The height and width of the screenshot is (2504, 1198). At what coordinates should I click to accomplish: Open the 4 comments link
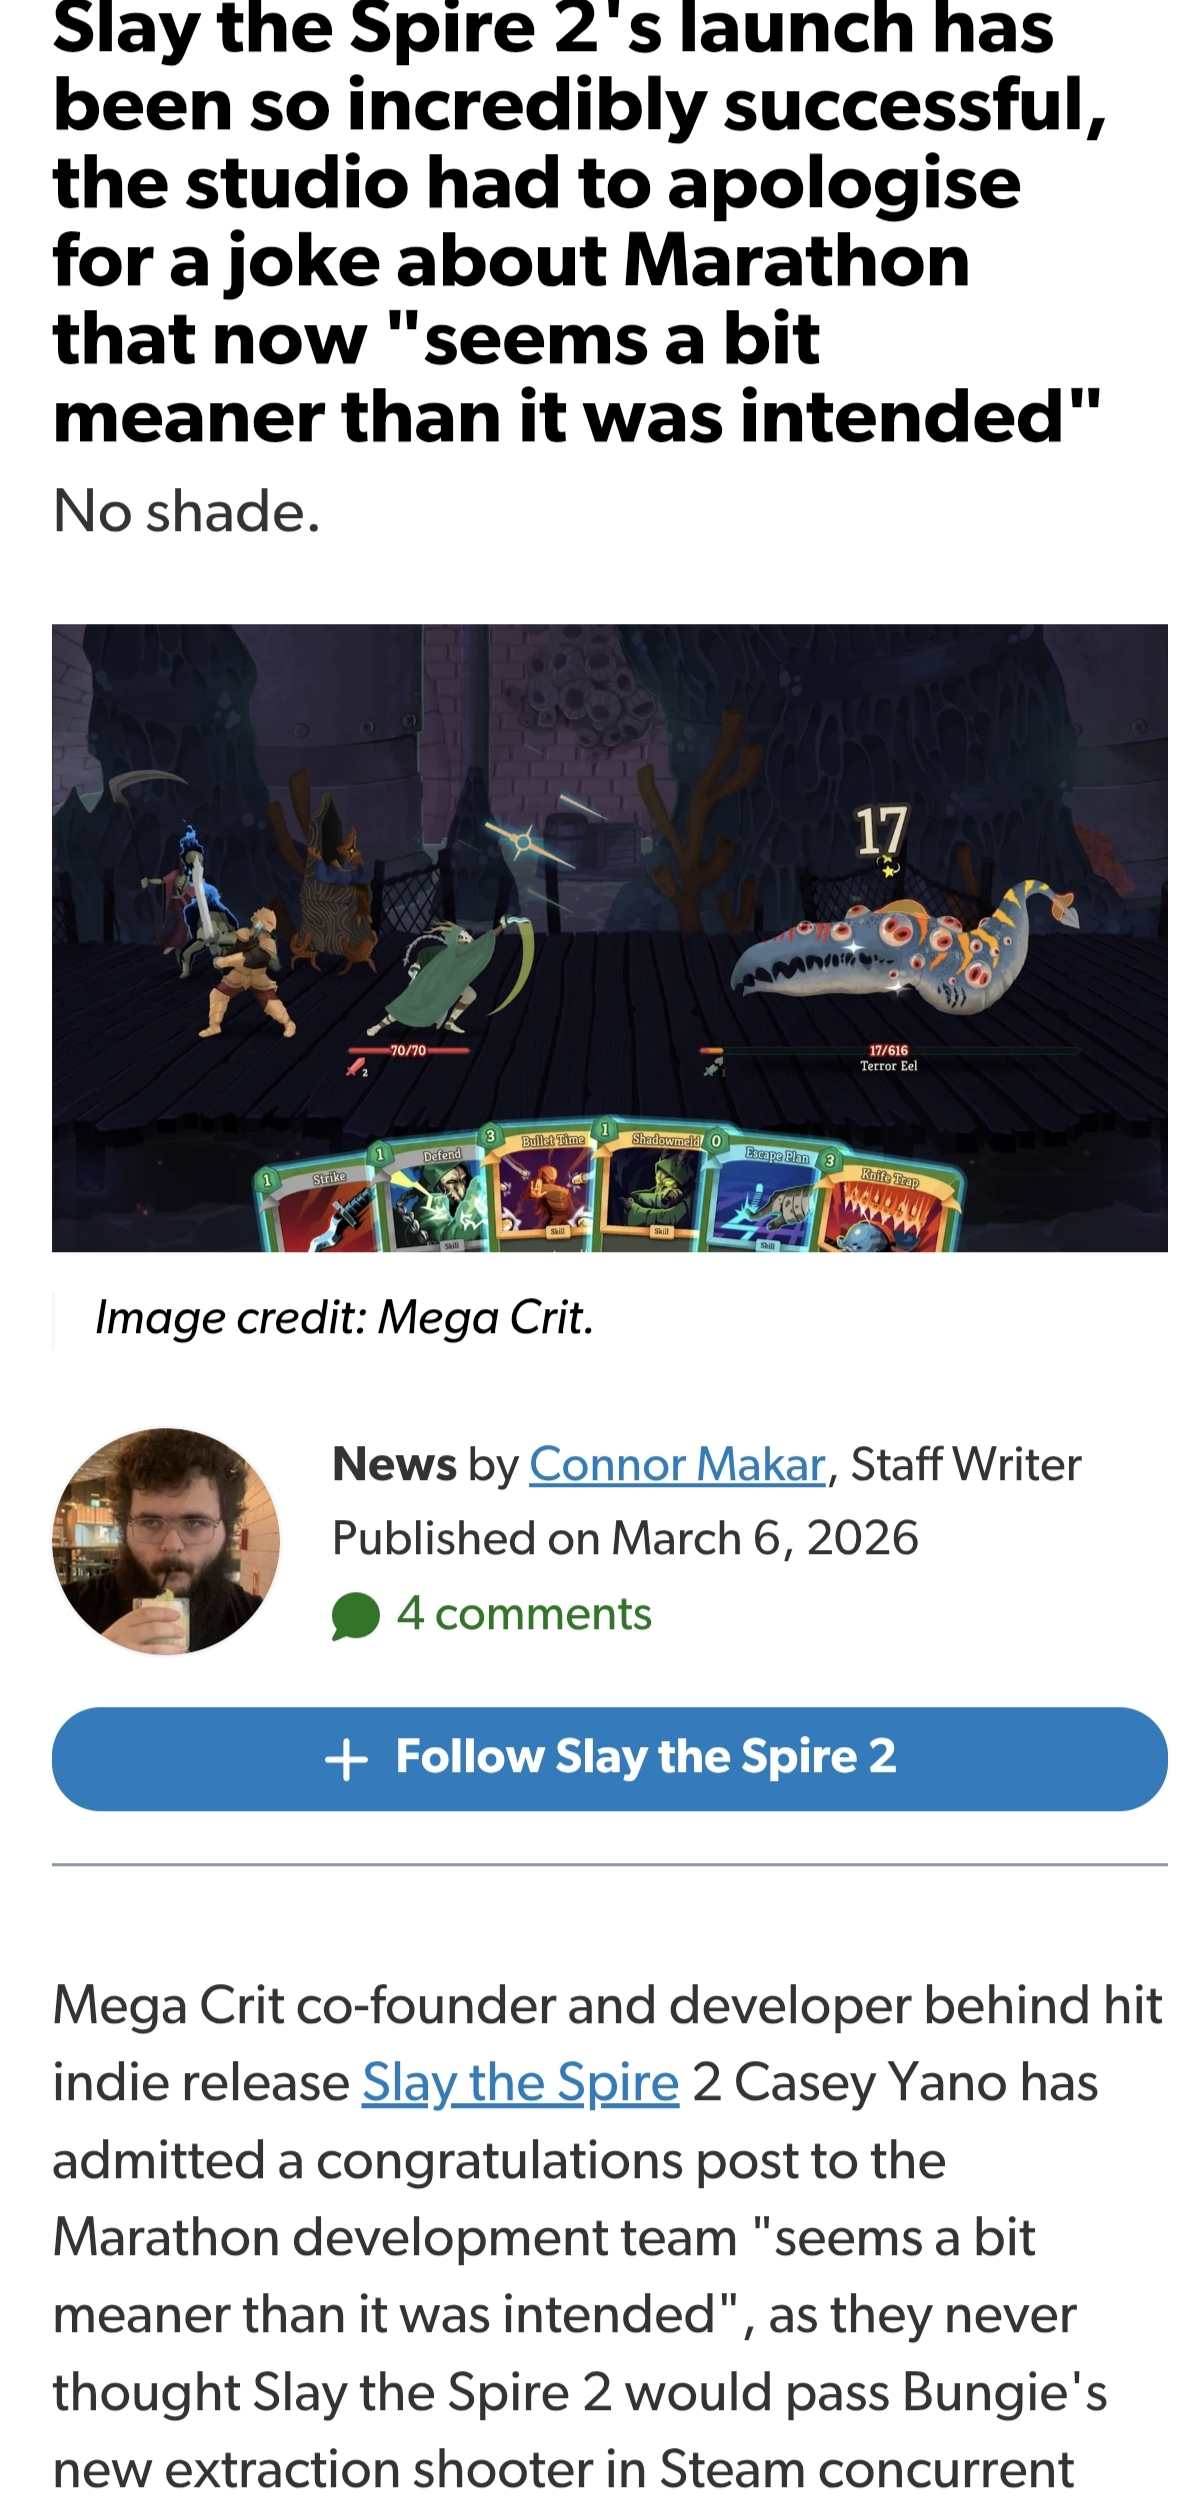(x=523, y=1614)
